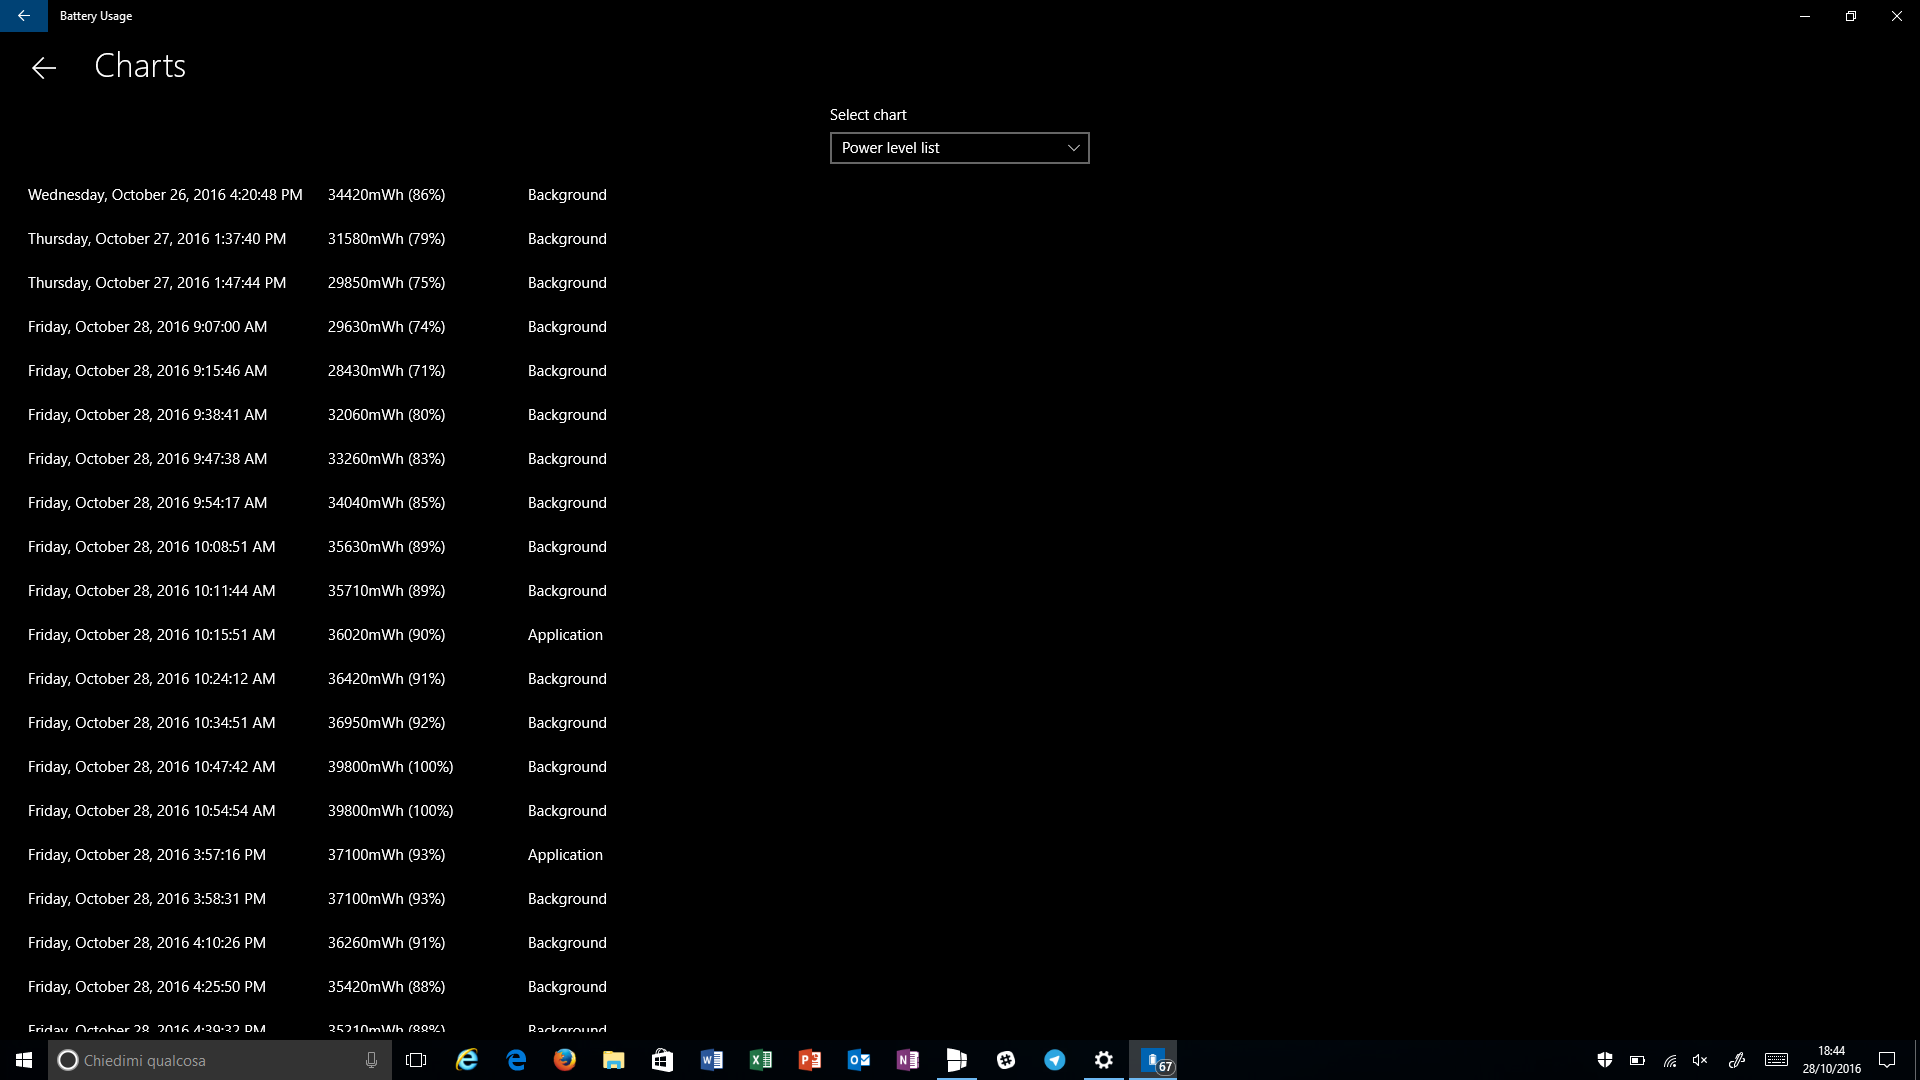Open Telegram from the taskbar
This screenshot has height=1080, width=1920.
tap(1054, 1060)
